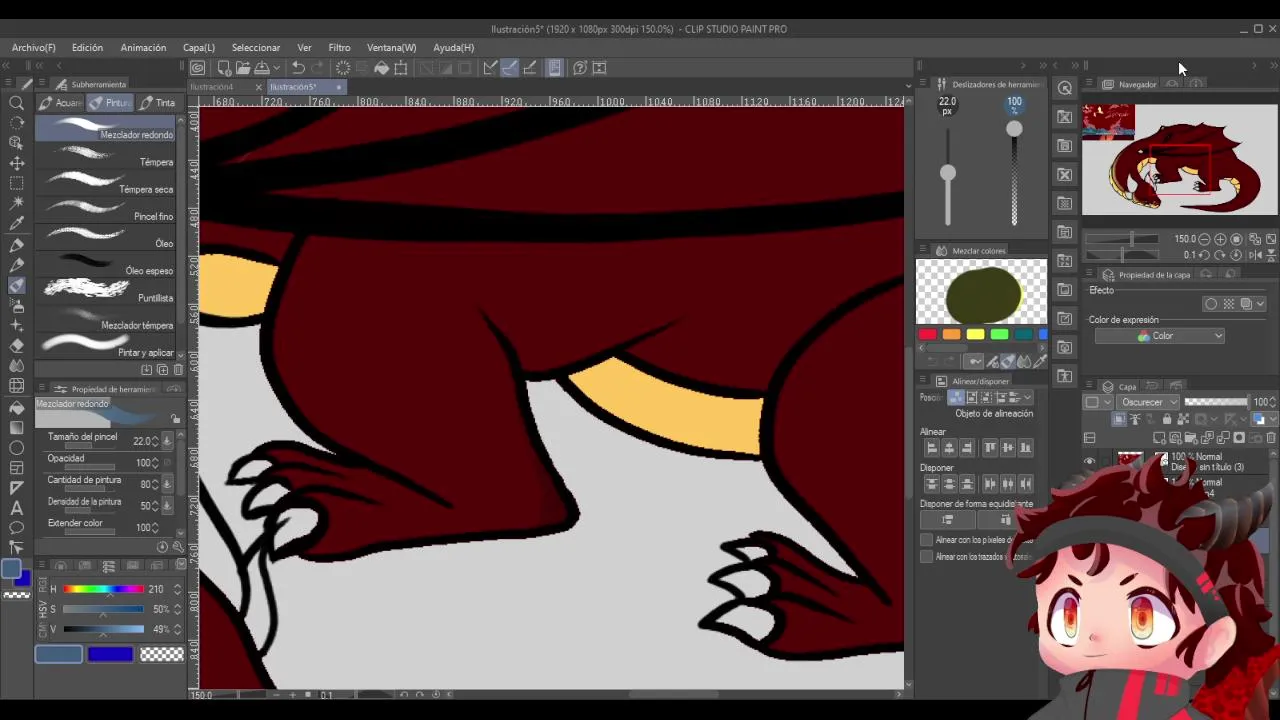The image size is (1280, 720).
Task: Enable Alinear con los píxeles checkbox
Action: tap(926, 540)
